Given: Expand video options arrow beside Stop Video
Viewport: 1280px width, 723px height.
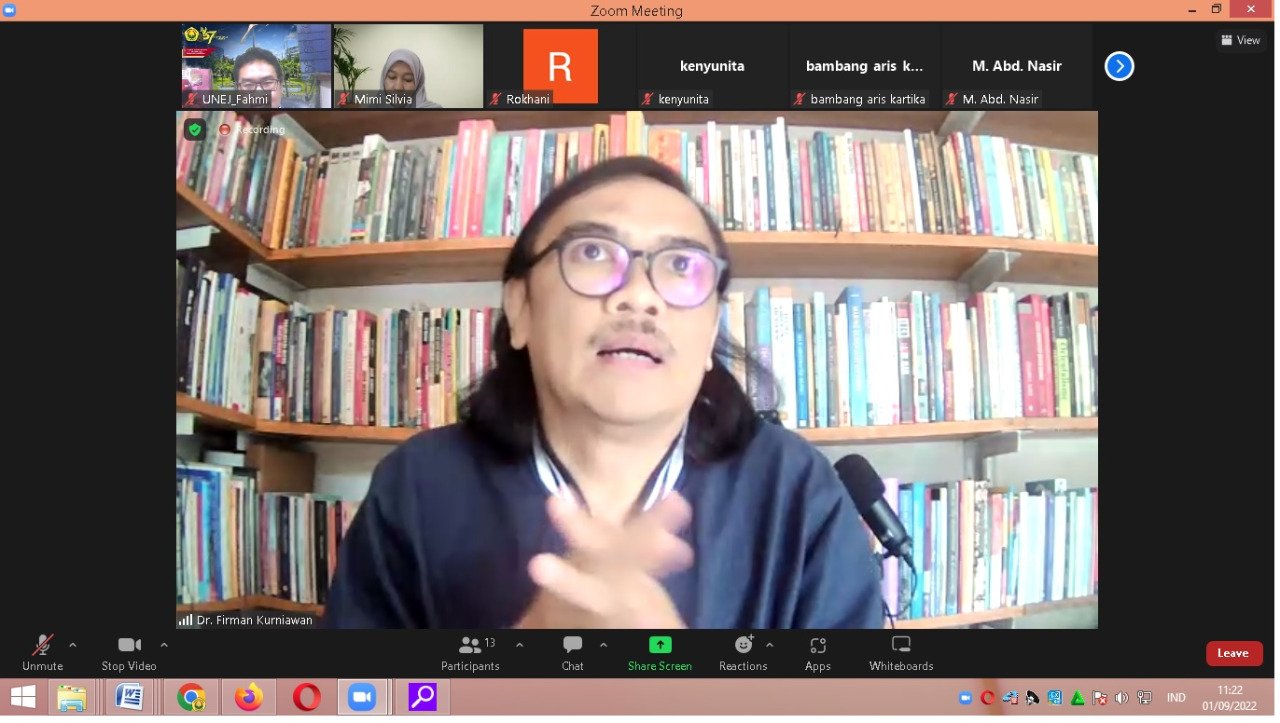Looking at the screenshot, I should pyautogui.click(x=164, y=645).
